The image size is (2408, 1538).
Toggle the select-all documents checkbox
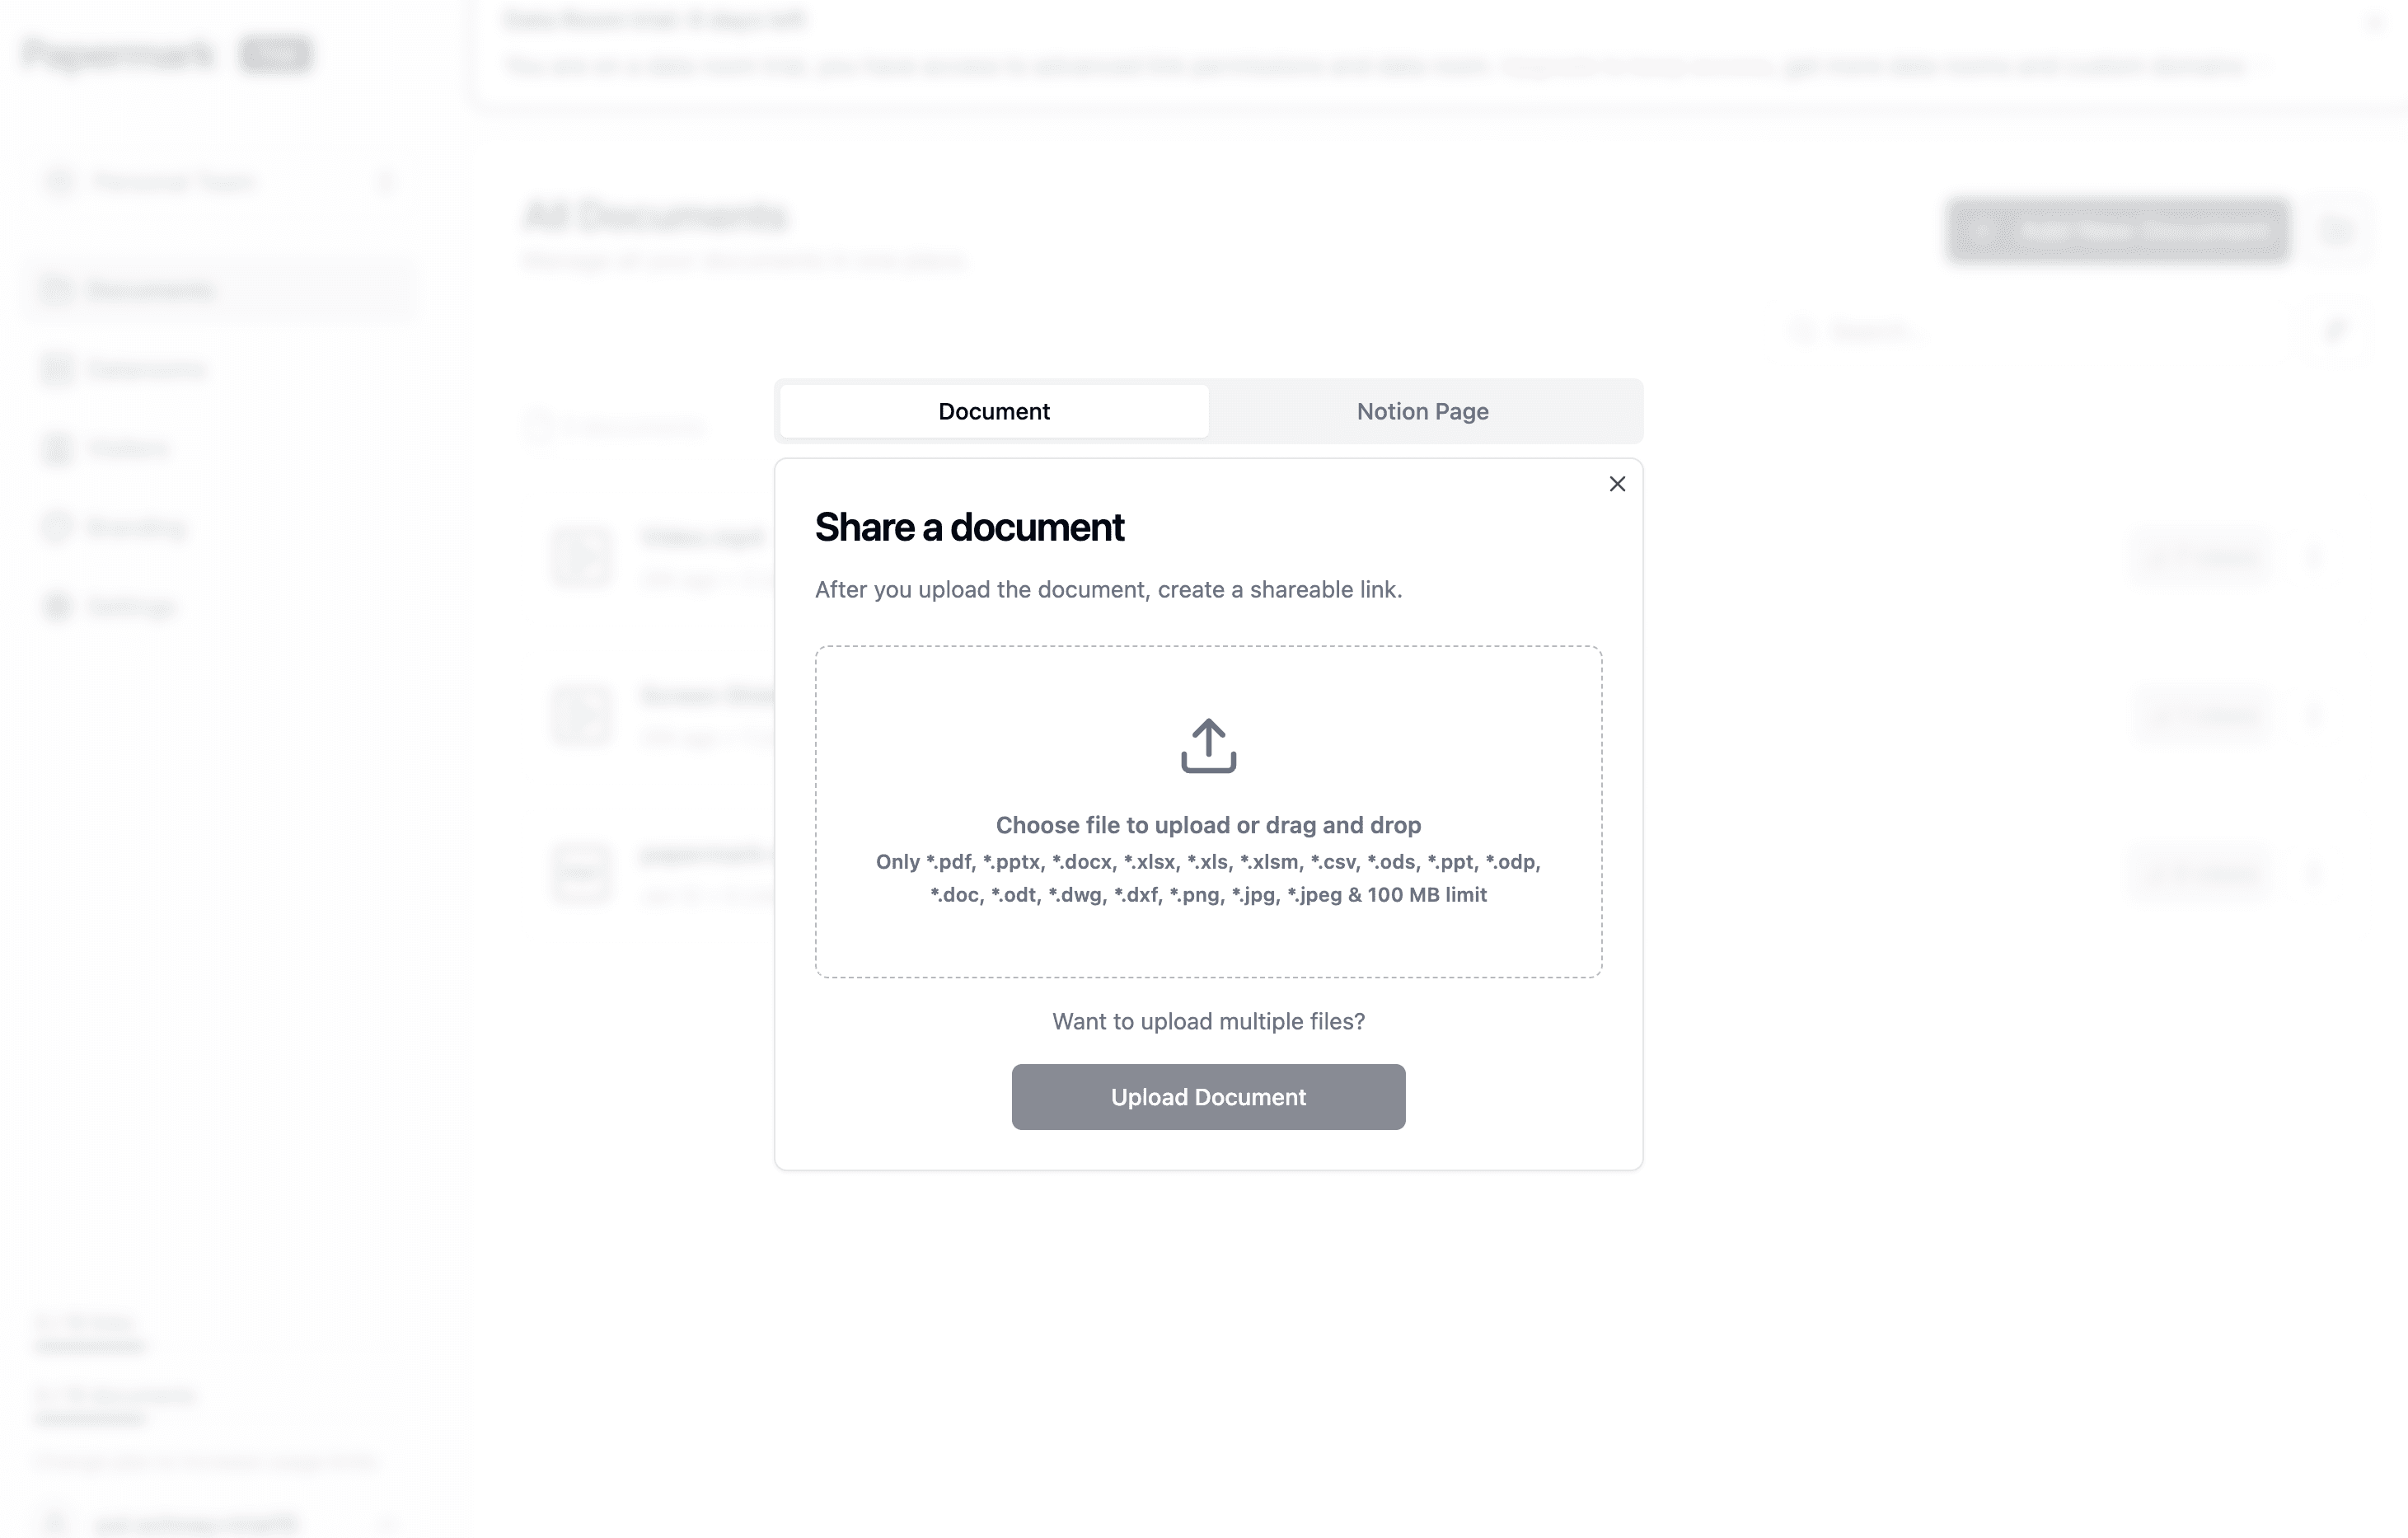(539, 426)
